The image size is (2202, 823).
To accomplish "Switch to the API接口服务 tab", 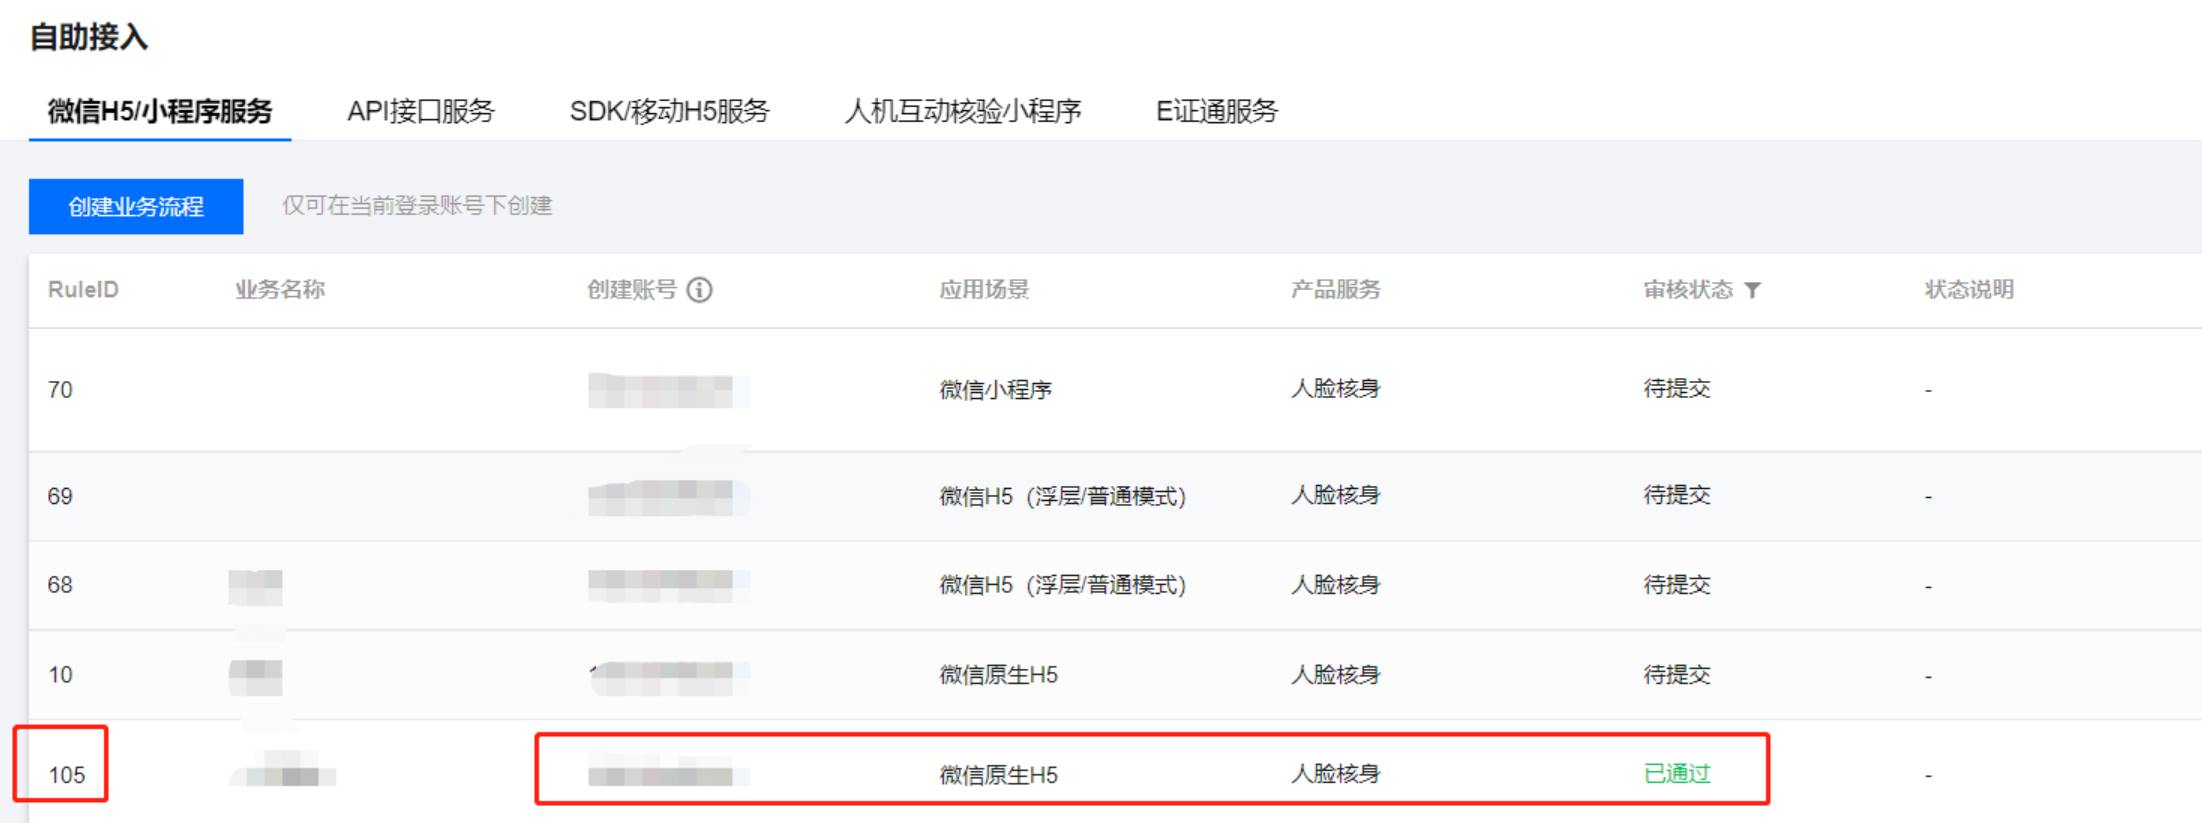I will (421, 111).
